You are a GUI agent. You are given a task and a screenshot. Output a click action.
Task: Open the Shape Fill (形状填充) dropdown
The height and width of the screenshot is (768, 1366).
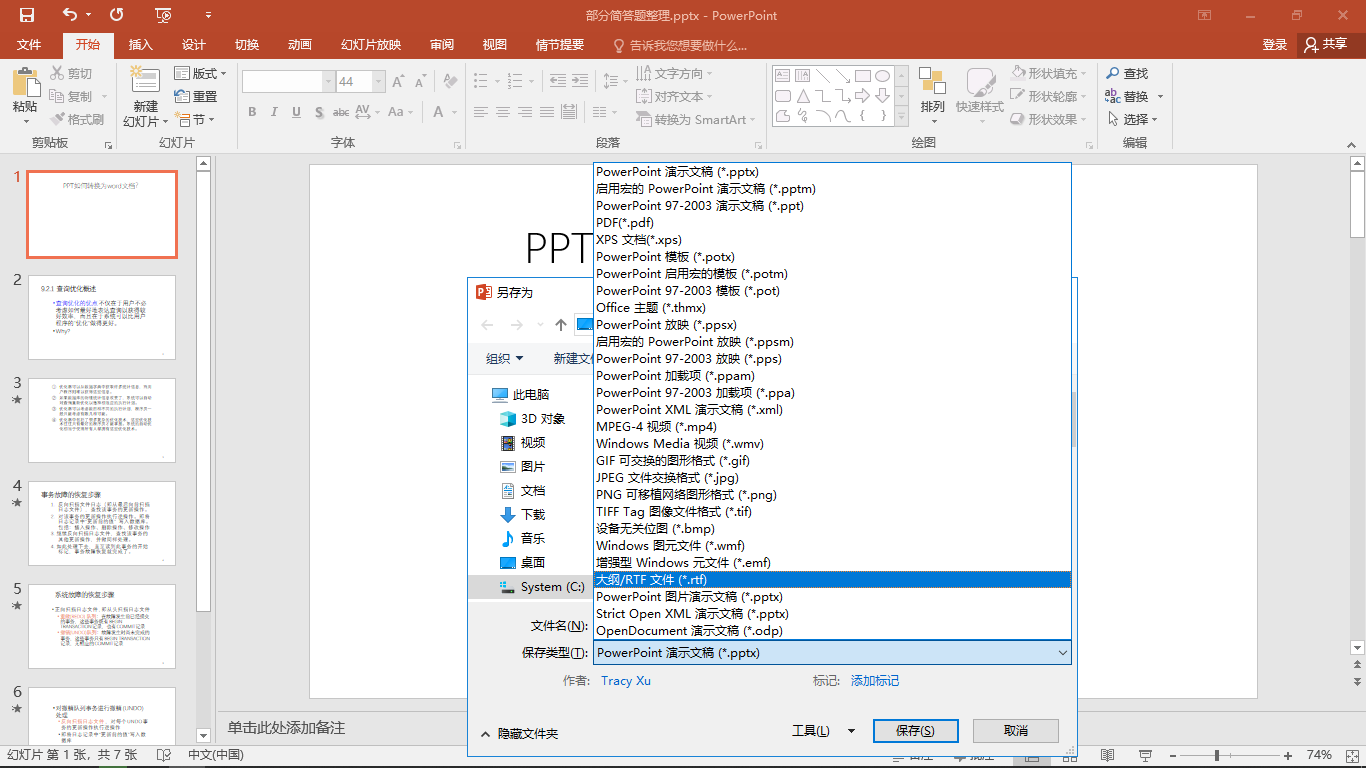pyautogui.click(x=1048, y=73)
